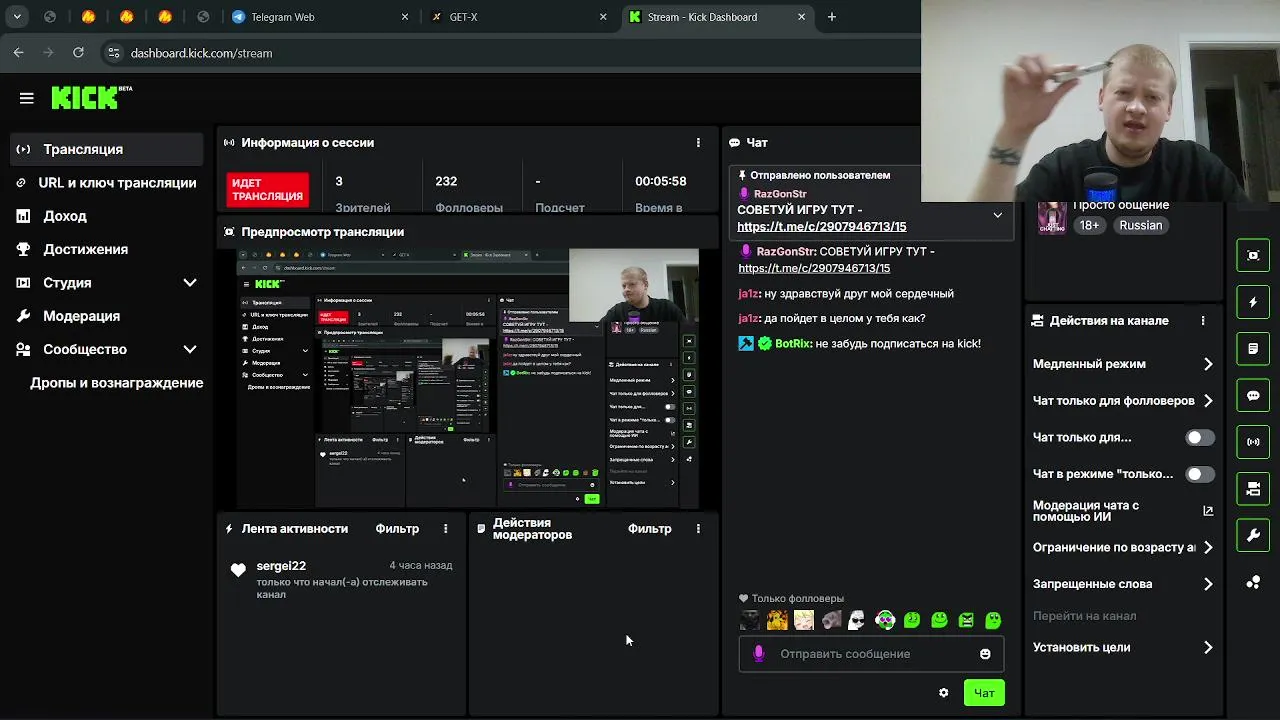Viewport: 1280px width, 720px height.
Task: Click the BotRix username in chat
Action: click(x=793, y=343)
